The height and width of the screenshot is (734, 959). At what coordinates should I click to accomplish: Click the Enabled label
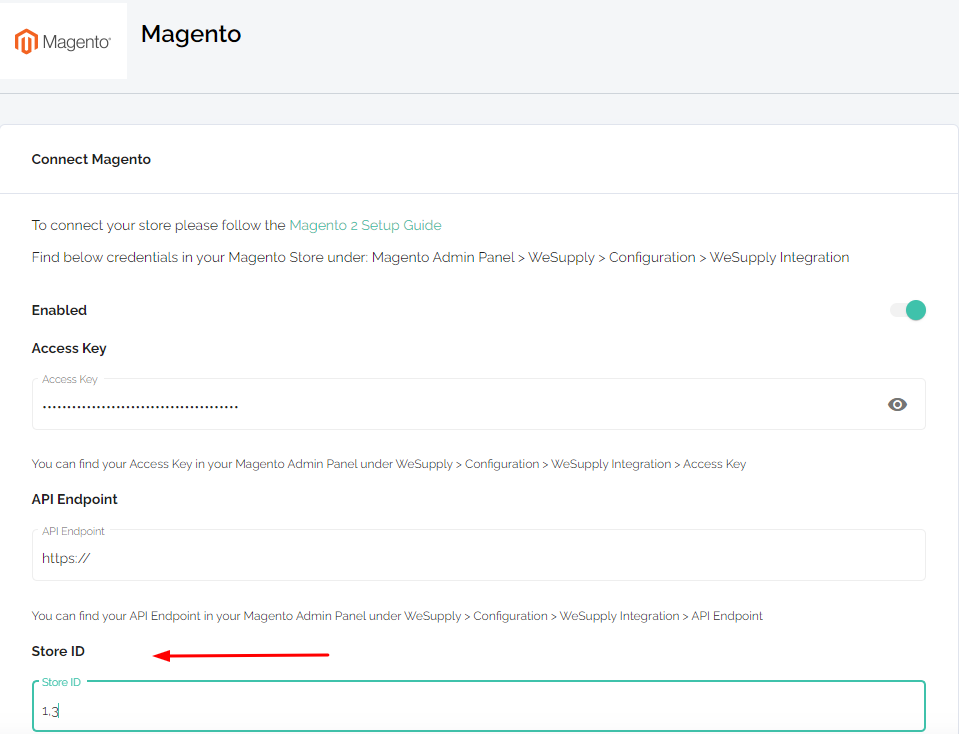59,310
